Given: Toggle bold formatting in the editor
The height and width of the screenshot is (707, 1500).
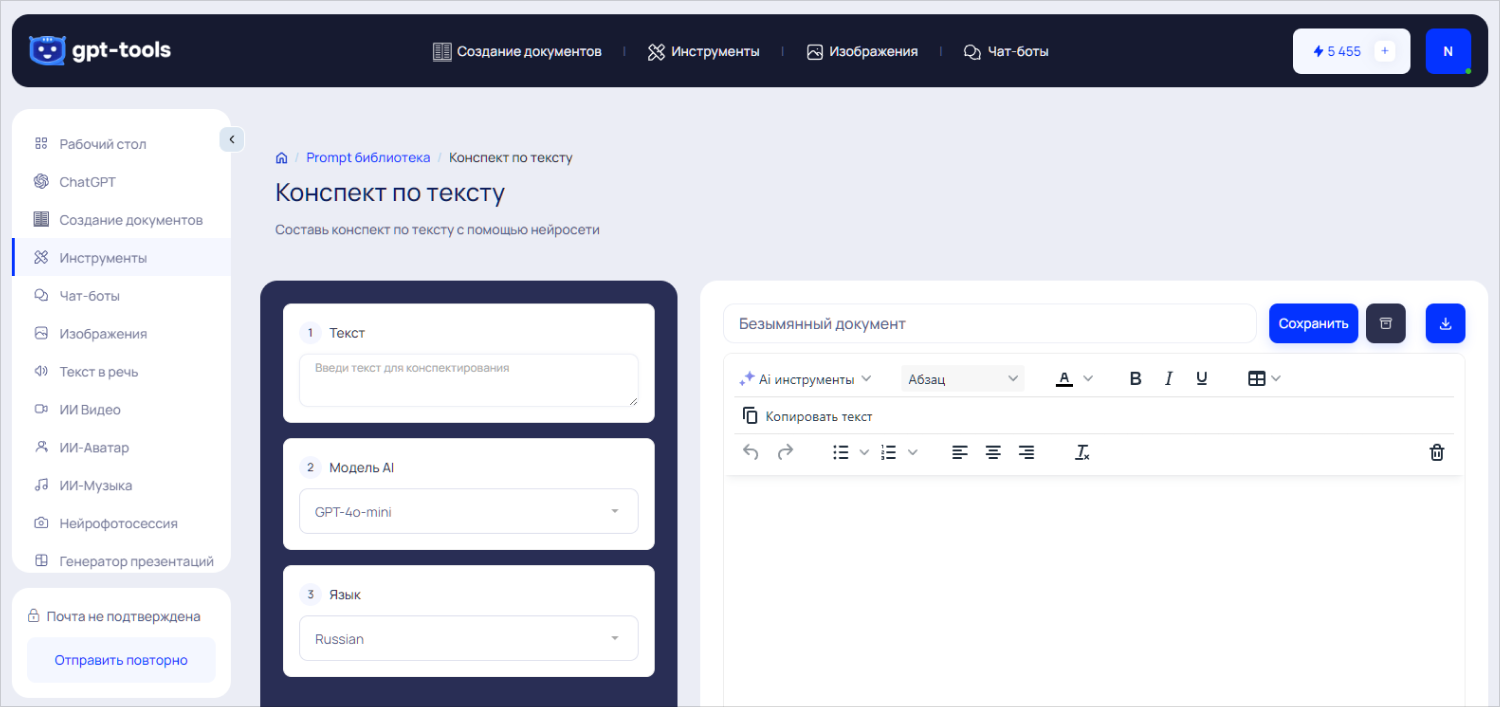Looking at the screenshot, I should (1135, 378).
